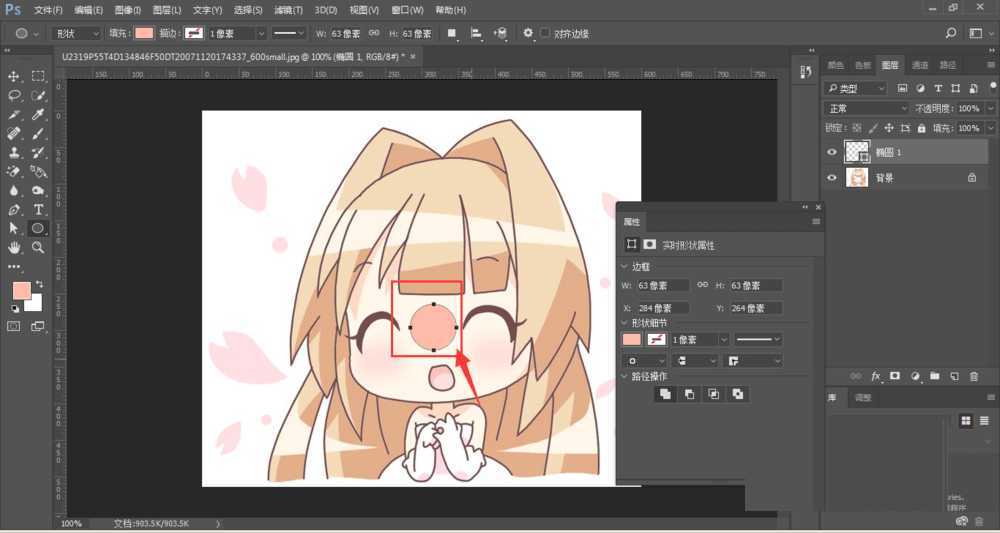1000x533 pixels.
Task: Select the Eyedropper tool
Action: point(39,114)
